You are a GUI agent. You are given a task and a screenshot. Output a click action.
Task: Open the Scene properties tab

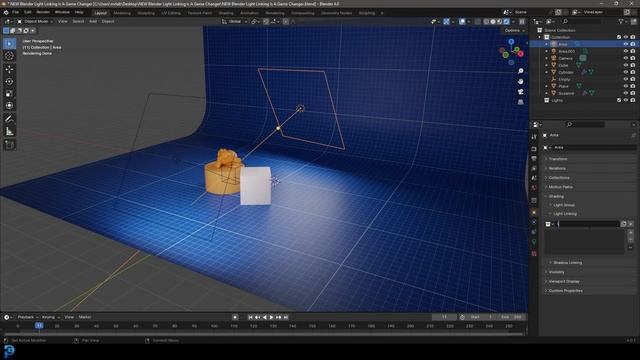[x=534, y=178]
